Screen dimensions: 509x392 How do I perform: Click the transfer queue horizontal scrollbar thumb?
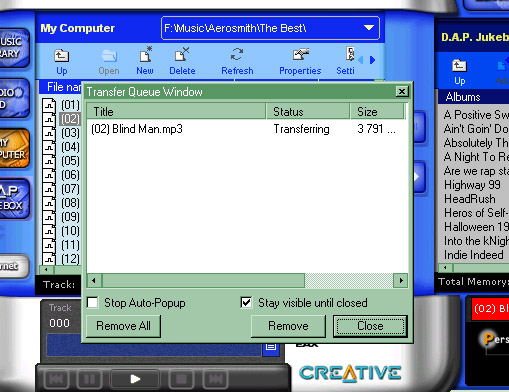[203, 281]
